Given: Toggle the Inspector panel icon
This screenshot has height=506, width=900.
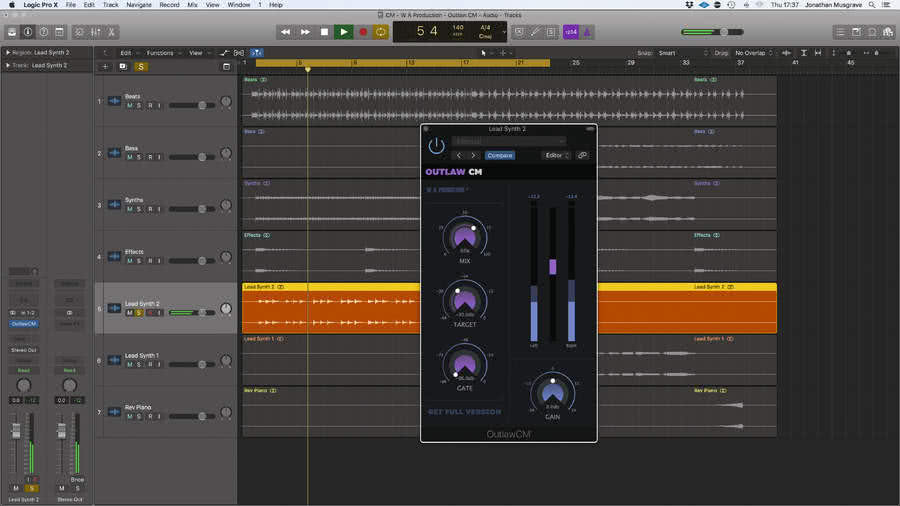Looking at the screenshot, I should tap(28, 32).
